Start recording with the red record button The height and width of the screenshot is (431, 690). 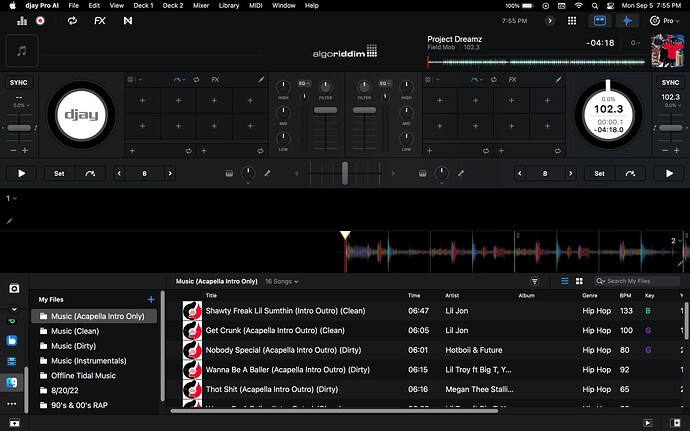[40, 21]
